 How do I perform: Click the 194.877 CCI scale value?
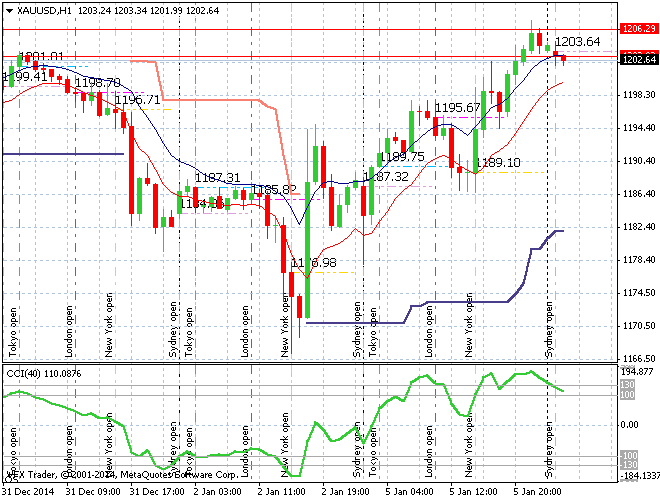click(638, 371)
